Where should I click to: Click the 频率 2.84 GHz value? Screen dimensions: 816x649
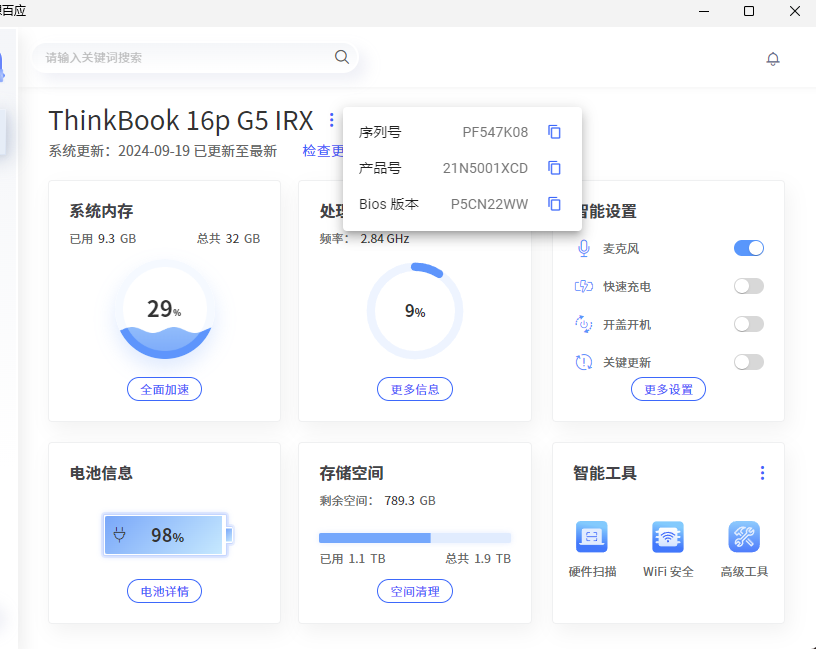tap(385, 239)
